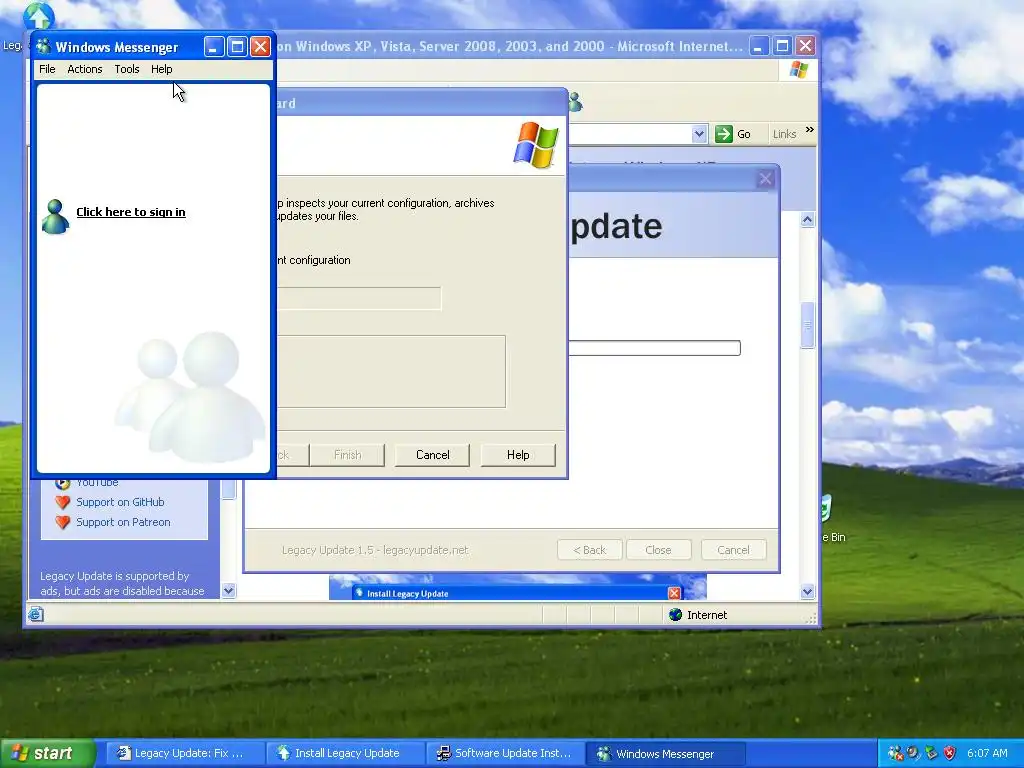Click the Go button in Internet Explorer
Image resolution: width=1024 pixels, height=768 pixels.
tap(733, 134)
